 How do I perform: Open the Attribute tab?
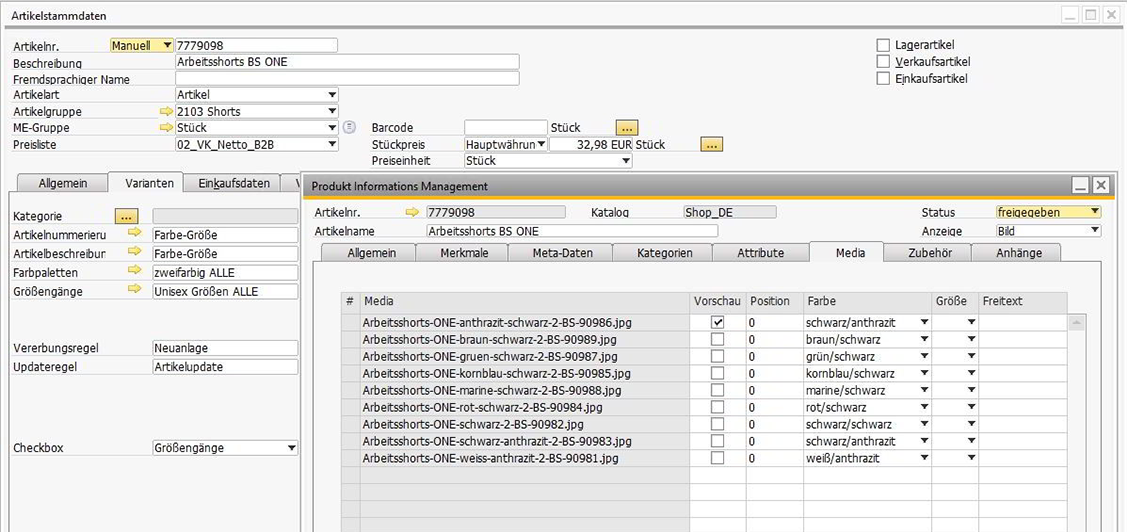point(760,253)
